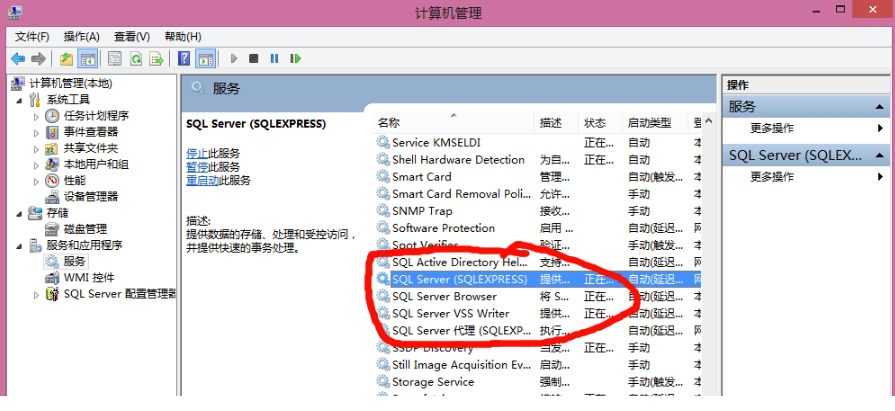Viewport: 895px width, 411px height.
Task: Click the Start service play button
Action: point(233,58)
